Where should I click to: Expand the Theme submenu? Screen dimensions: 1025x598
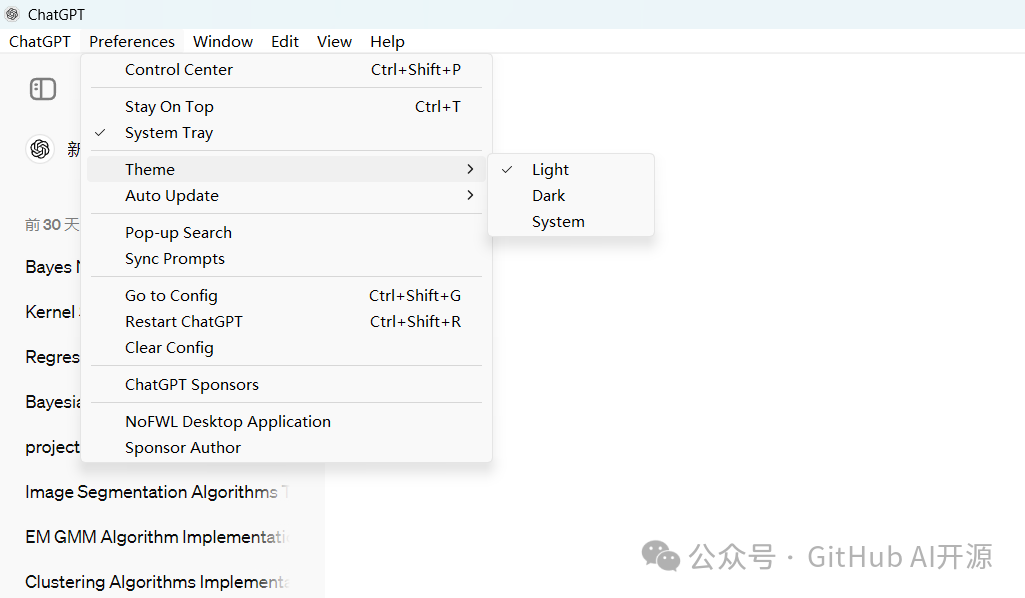tap(286, 169)
